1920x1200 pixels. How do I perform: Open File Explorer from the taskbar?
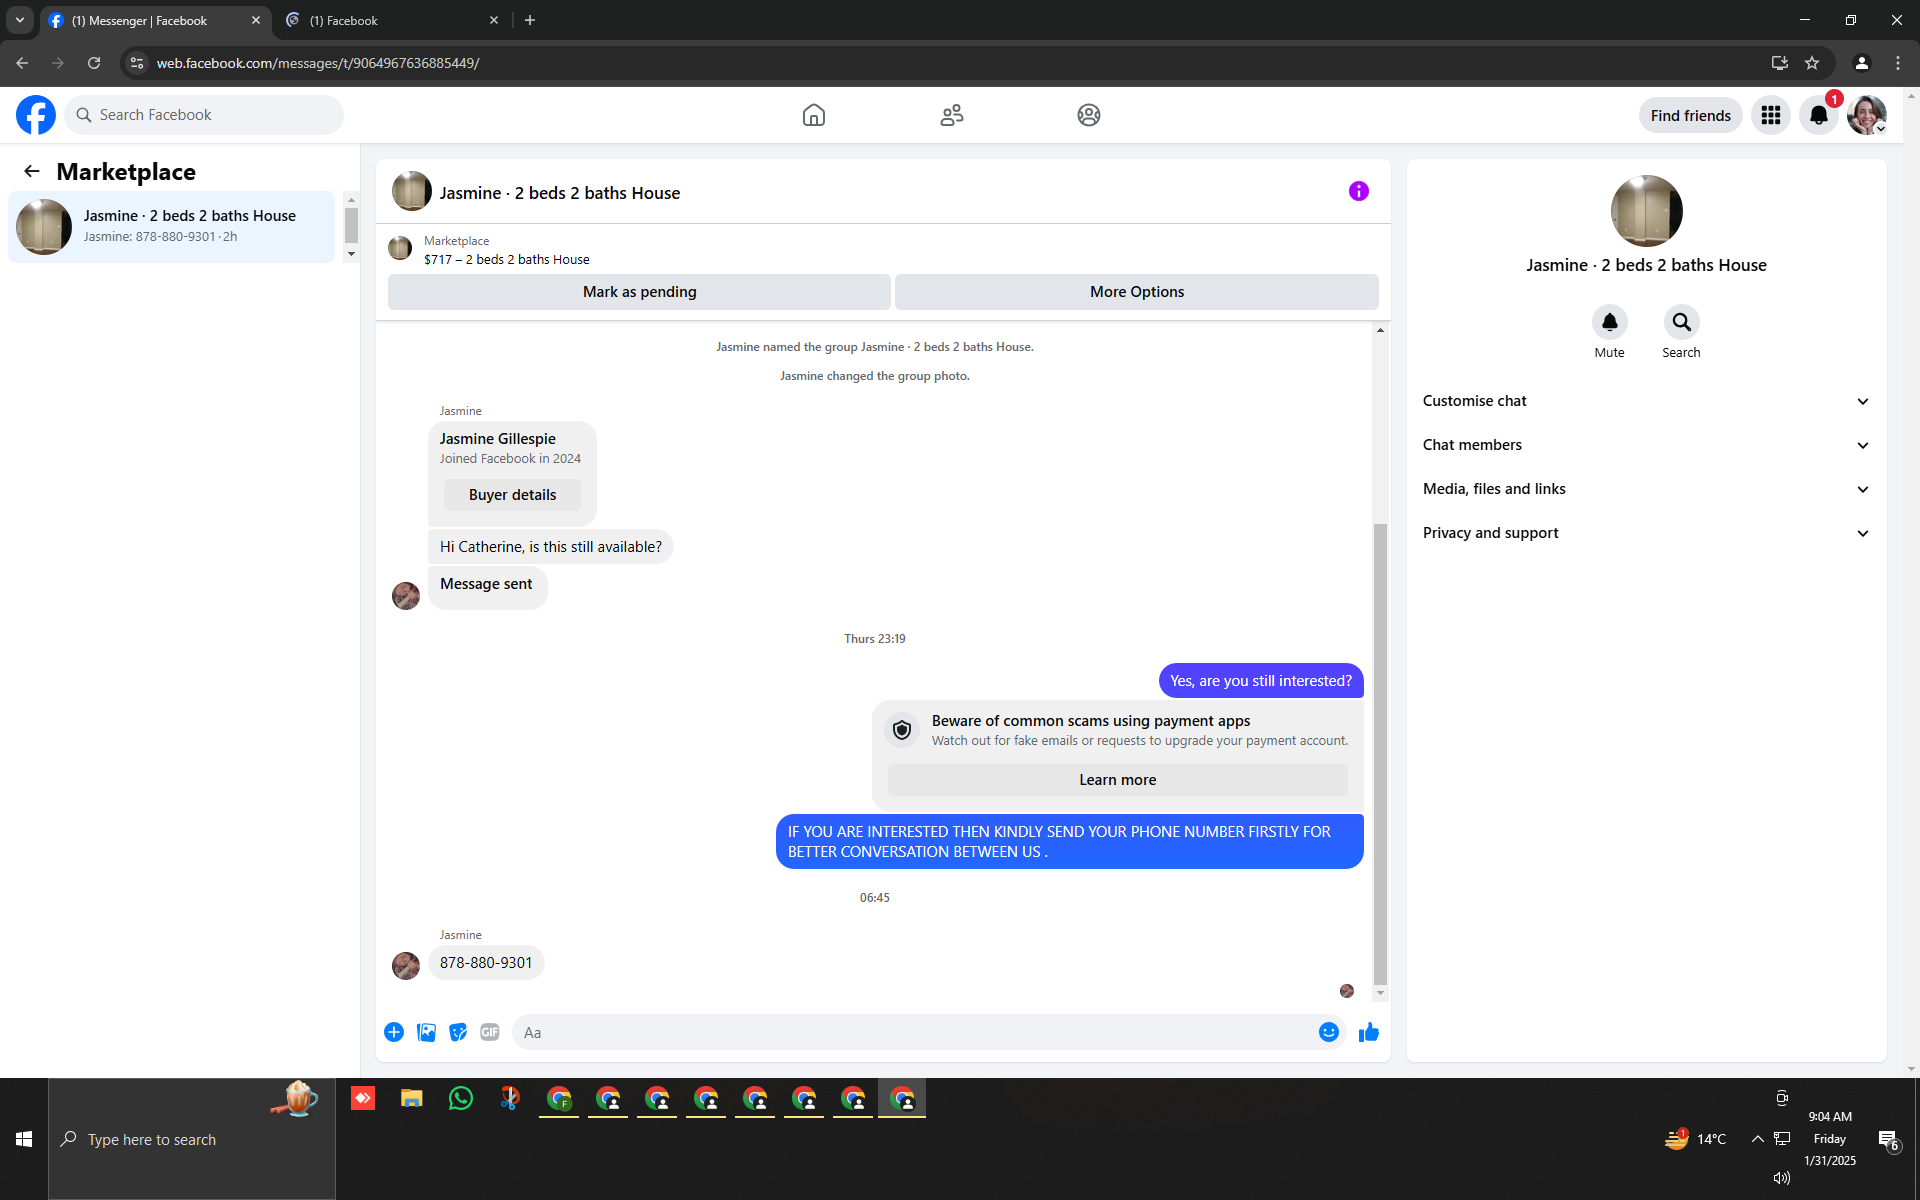[x=412, y=1099]
